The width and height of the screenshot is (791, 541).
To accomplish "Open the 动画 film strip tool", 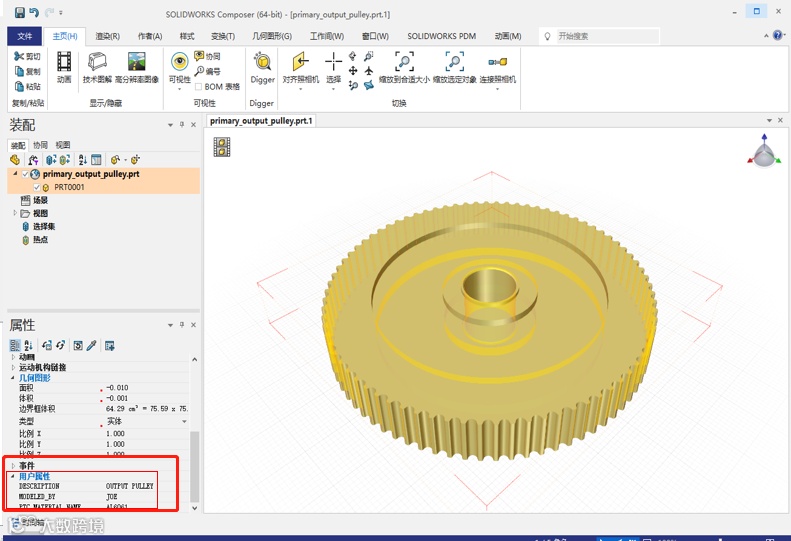I will pyautogui.click(x=64, y=67).
